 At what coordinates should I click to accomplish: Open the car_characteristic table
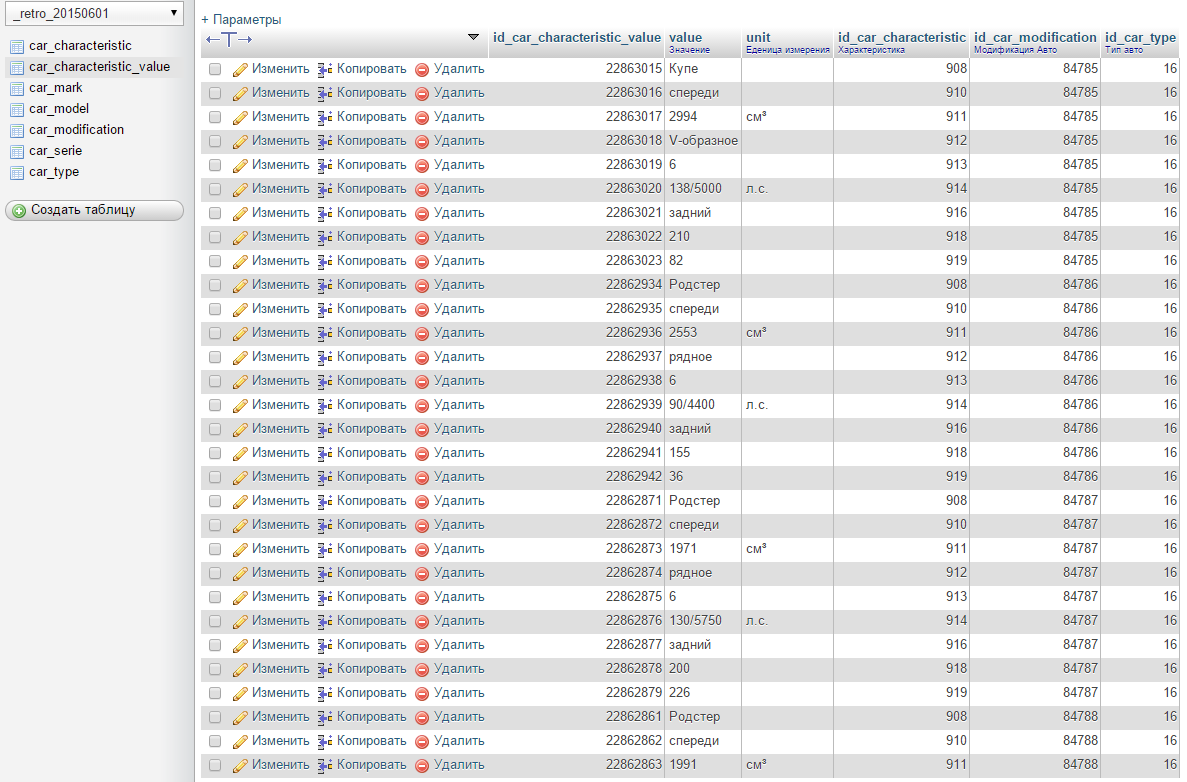coord(80,45)
